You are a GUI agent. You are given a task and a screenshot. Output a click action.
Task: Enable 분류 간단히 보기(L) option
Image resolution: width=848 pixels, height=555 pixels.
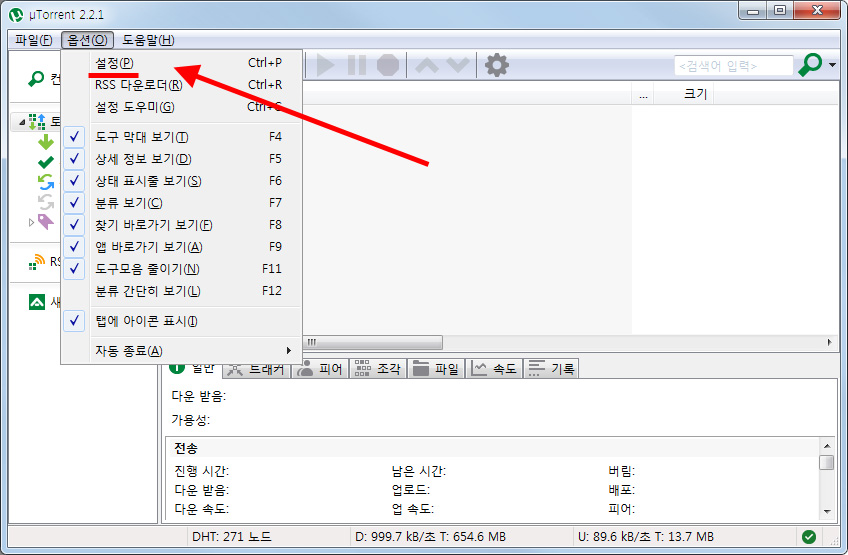click(x=182, y=291)
